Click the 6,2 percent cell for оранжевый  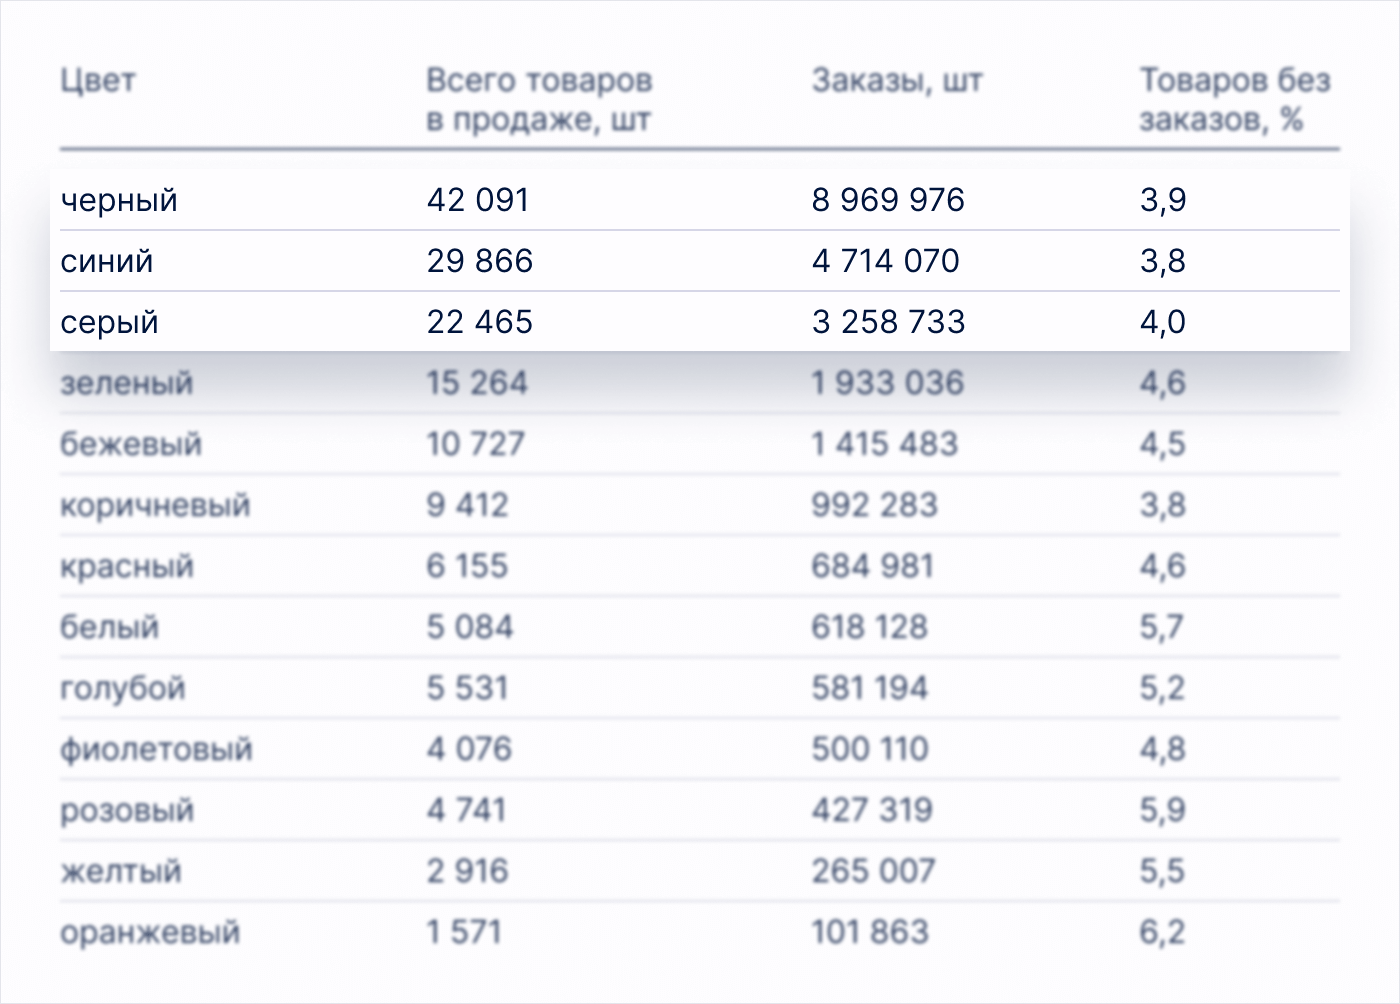pos(1162,932)
